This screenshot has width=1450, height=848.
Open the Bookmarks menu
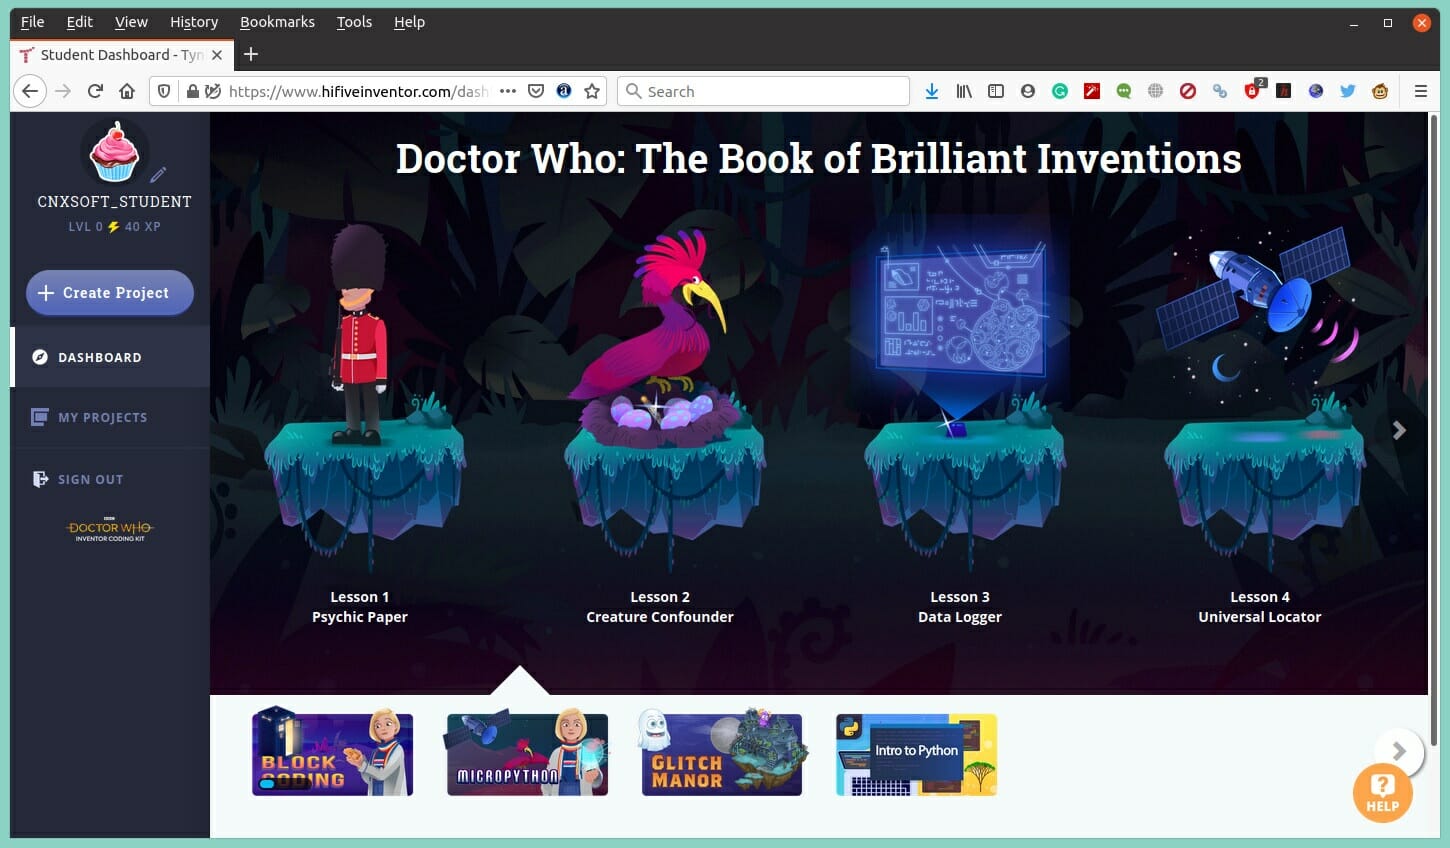(277, 22)
